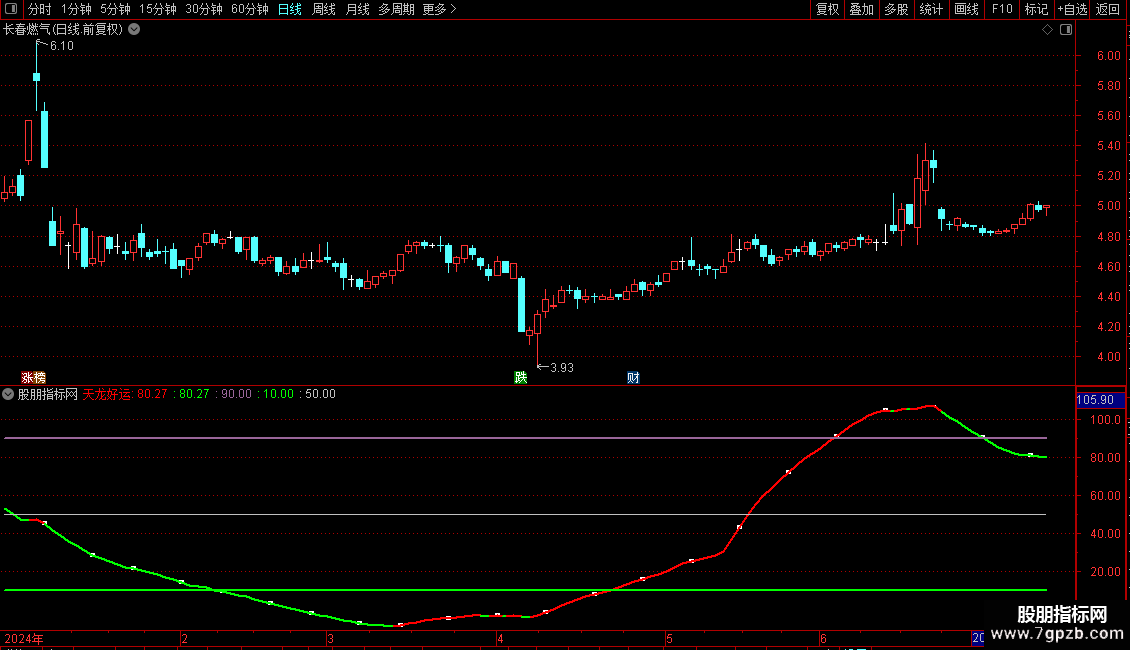
Task: Add stock with +自选 button
Action: pos(1072,9)
